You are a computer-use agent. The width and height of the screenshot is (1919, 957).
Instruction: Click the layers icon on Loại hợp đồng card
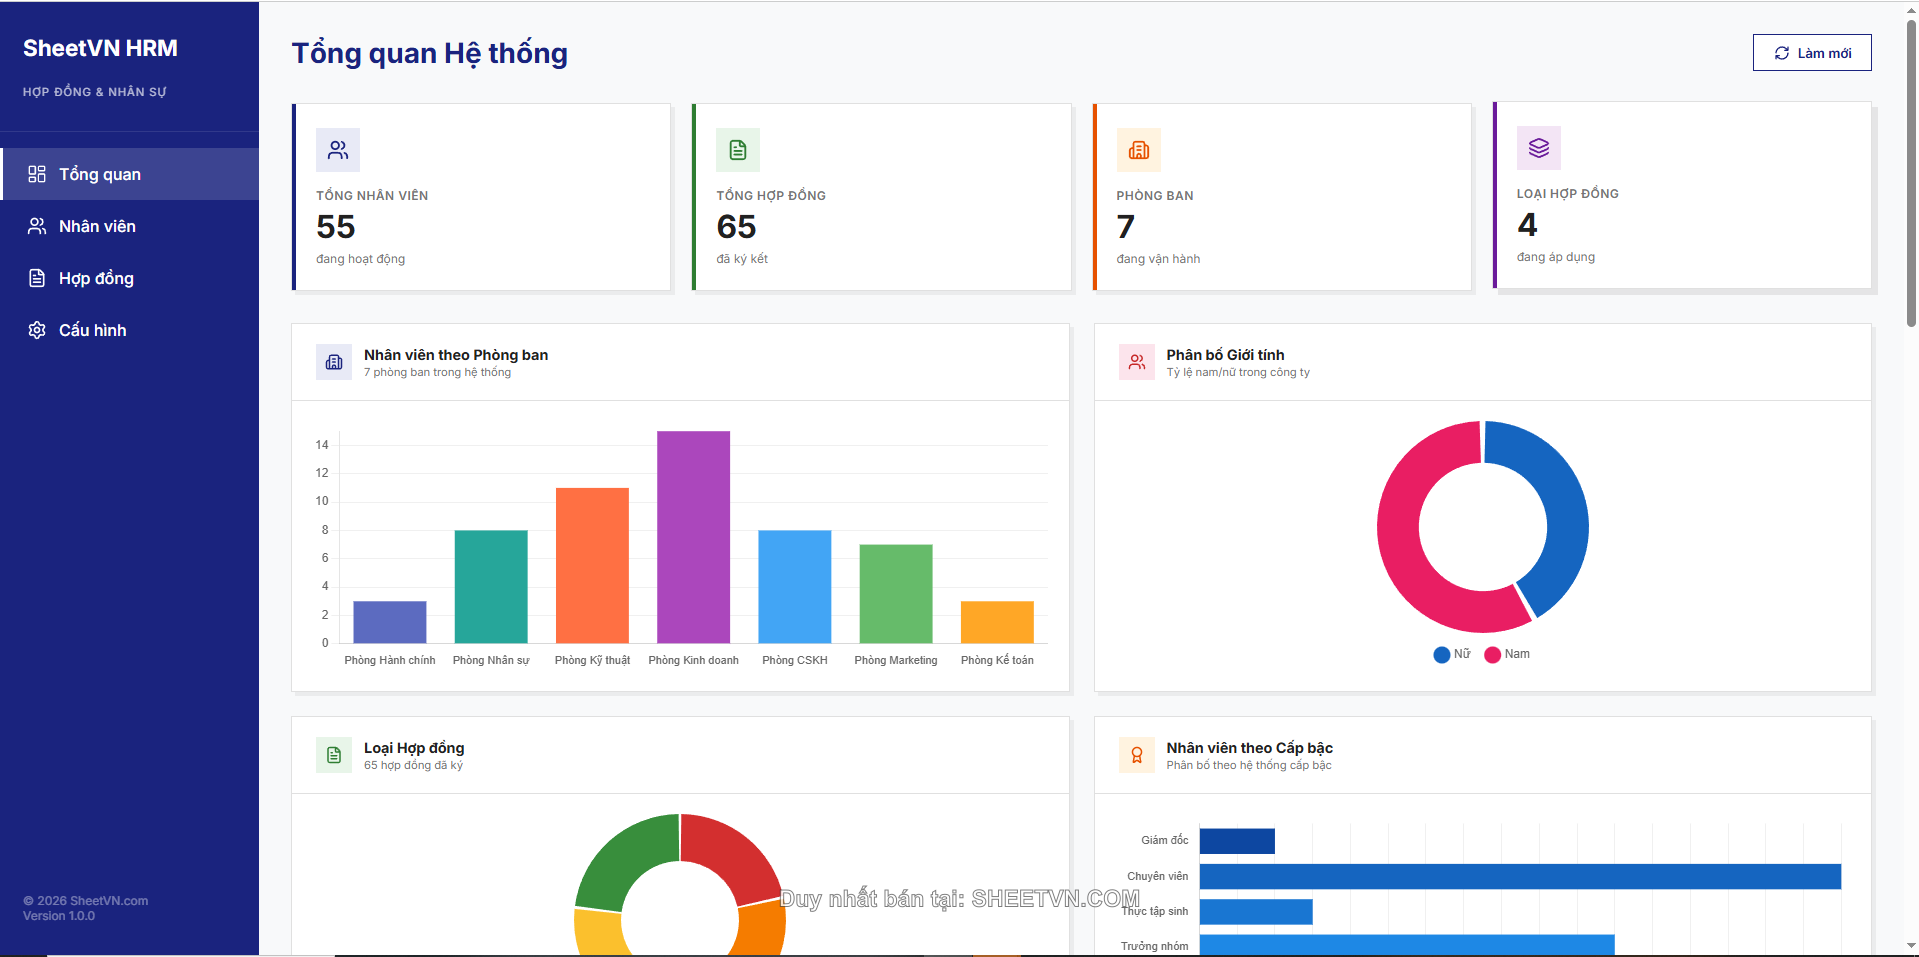tap(1538, 148)
